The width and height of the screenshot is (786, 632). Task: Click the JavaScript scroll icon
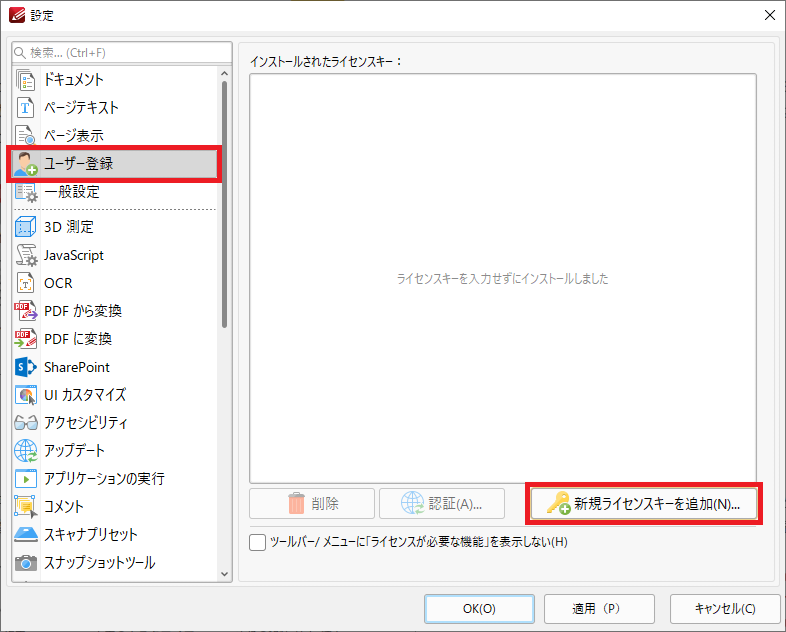[x=26, y=255]
